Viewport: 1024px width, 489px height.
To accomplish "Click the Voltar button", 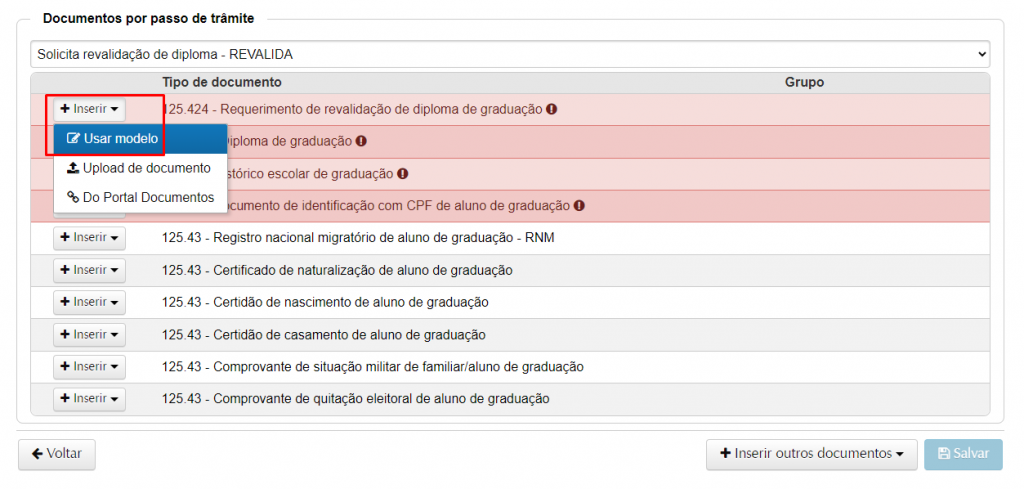I will tap(56, 454).
